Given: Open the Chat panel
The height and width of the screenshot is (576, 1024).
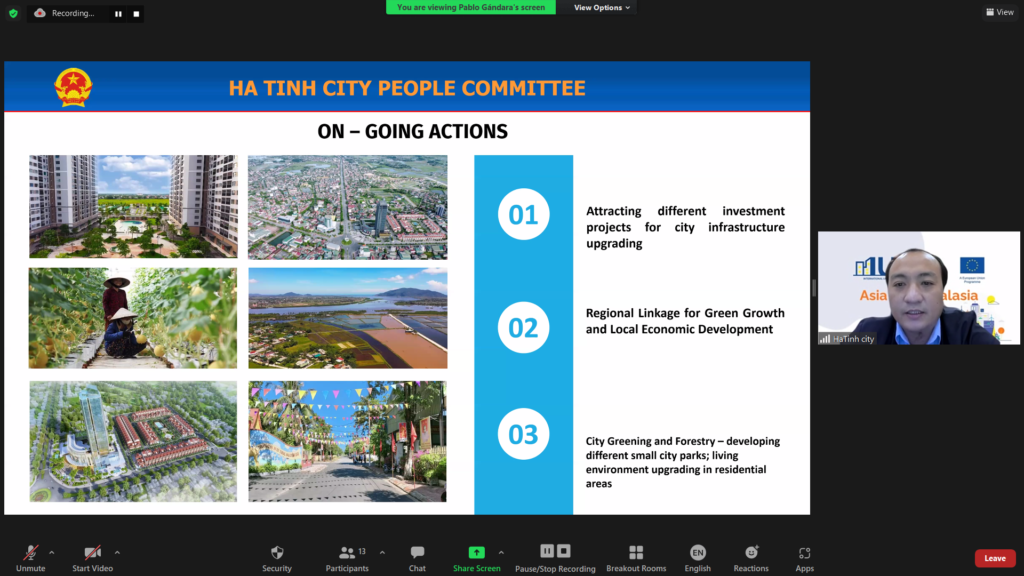Looking at the screenshot, I should tap(417, 557).
